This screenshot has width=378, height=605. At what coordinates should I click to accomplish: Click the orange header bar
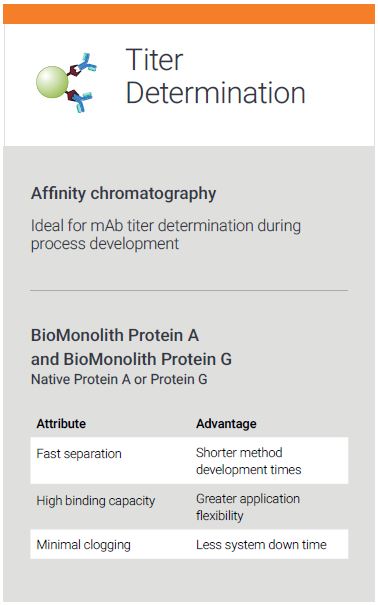(189, 14)
